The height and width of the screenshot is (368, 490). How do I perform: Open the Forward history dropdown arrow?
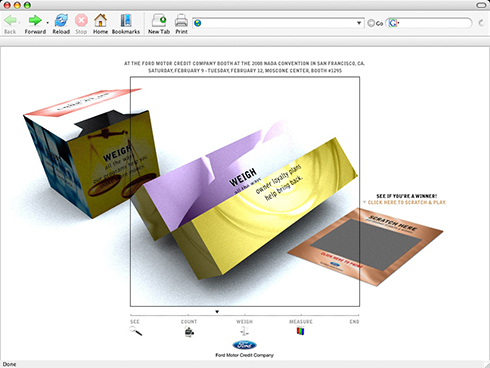pos(47,23)
